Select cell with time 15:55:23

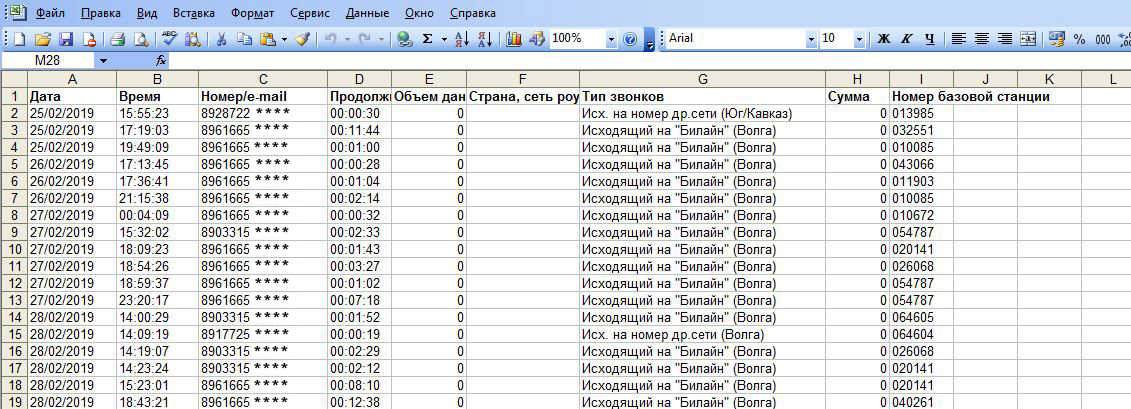157,113
